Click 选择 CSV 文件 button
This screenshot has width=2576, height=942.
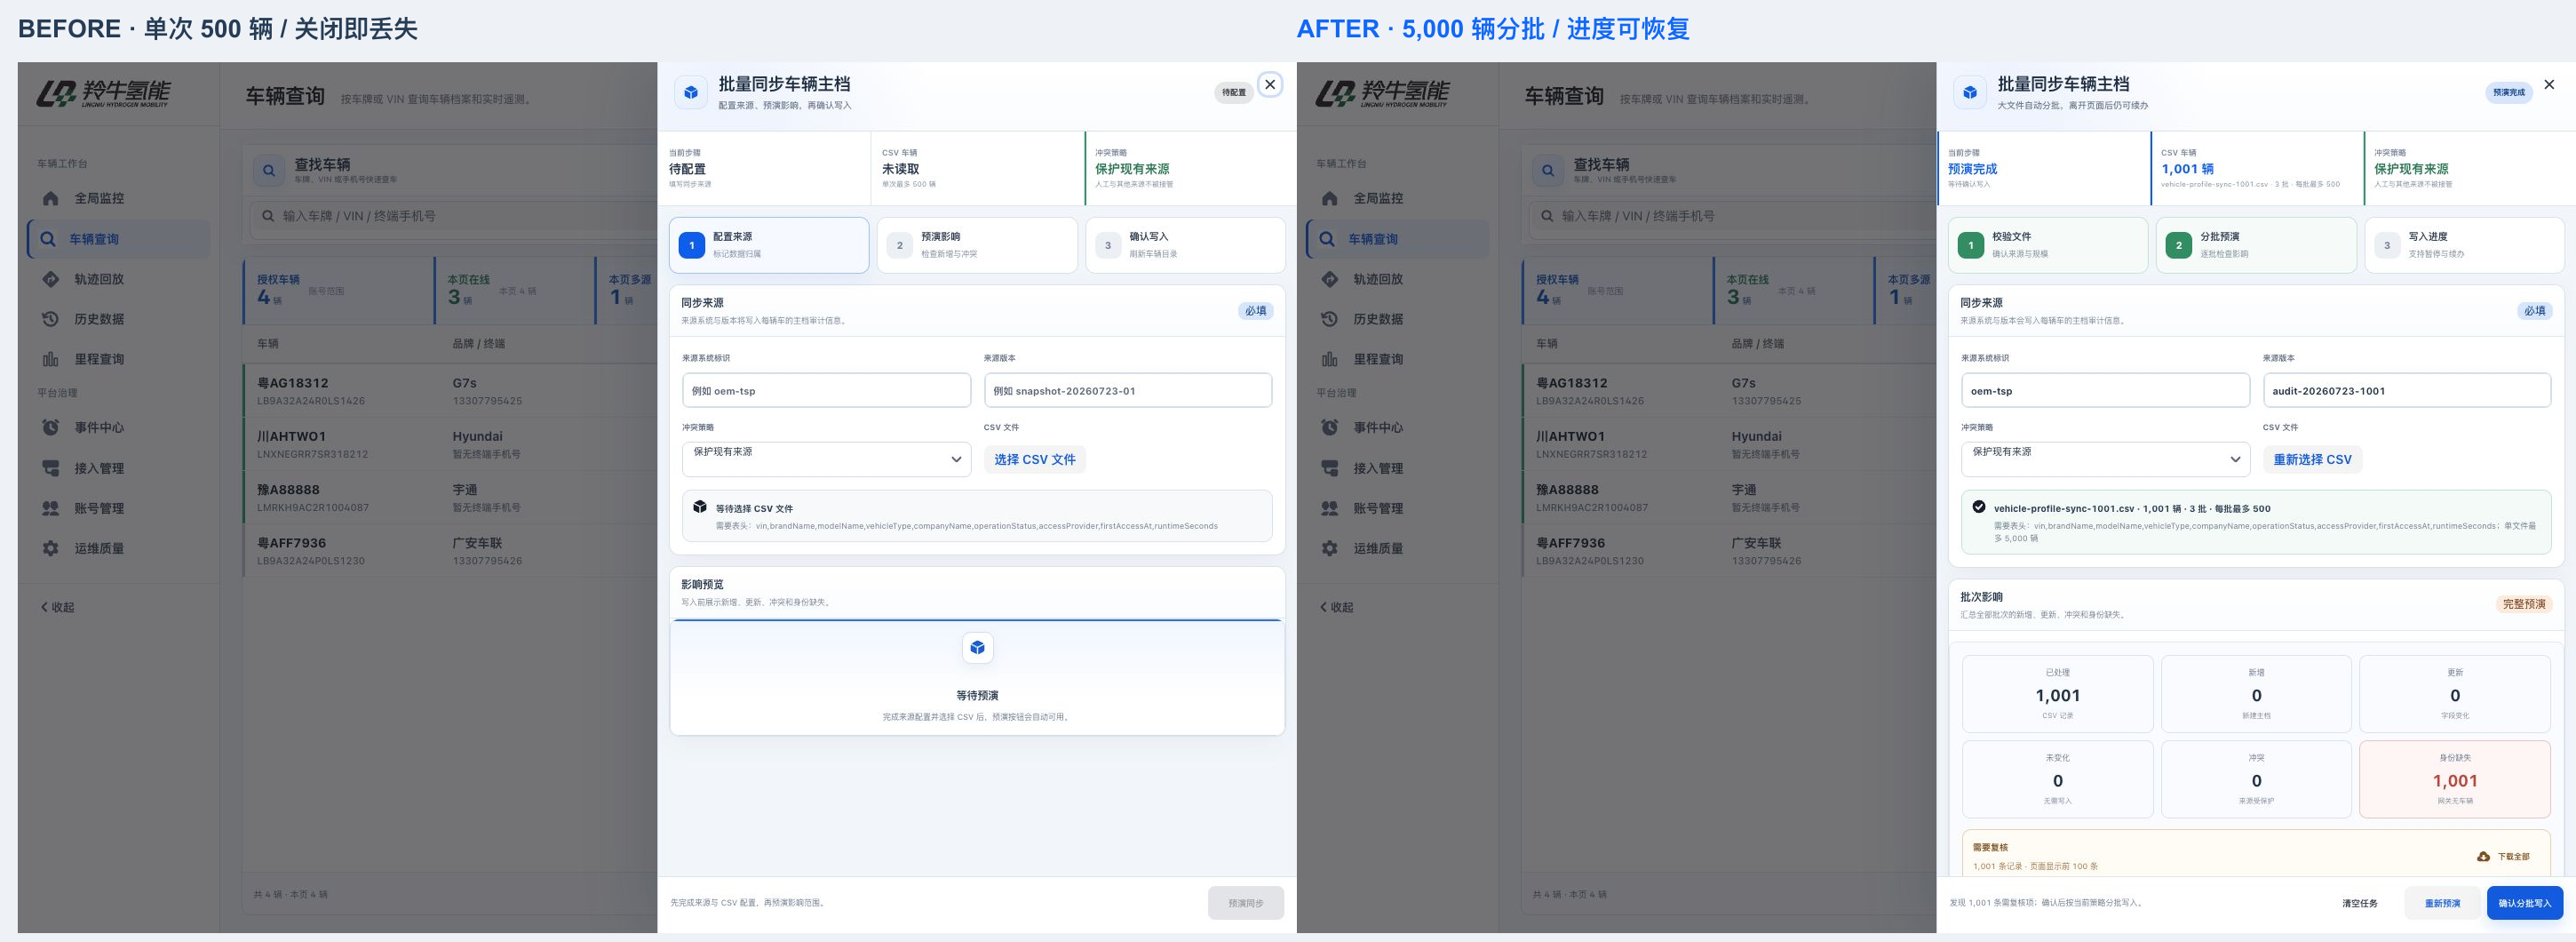tap(1035, 459)
